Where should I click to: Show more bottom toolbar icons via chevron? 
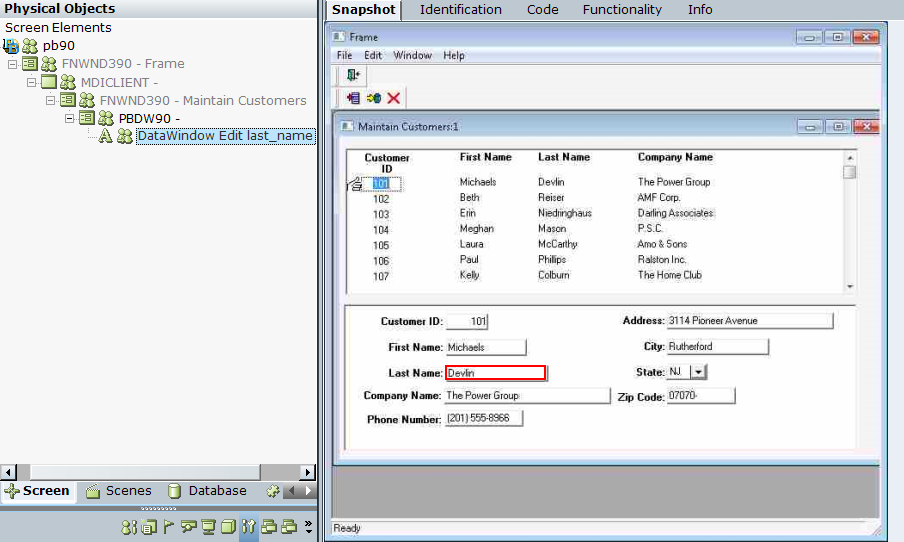point(308,527)
